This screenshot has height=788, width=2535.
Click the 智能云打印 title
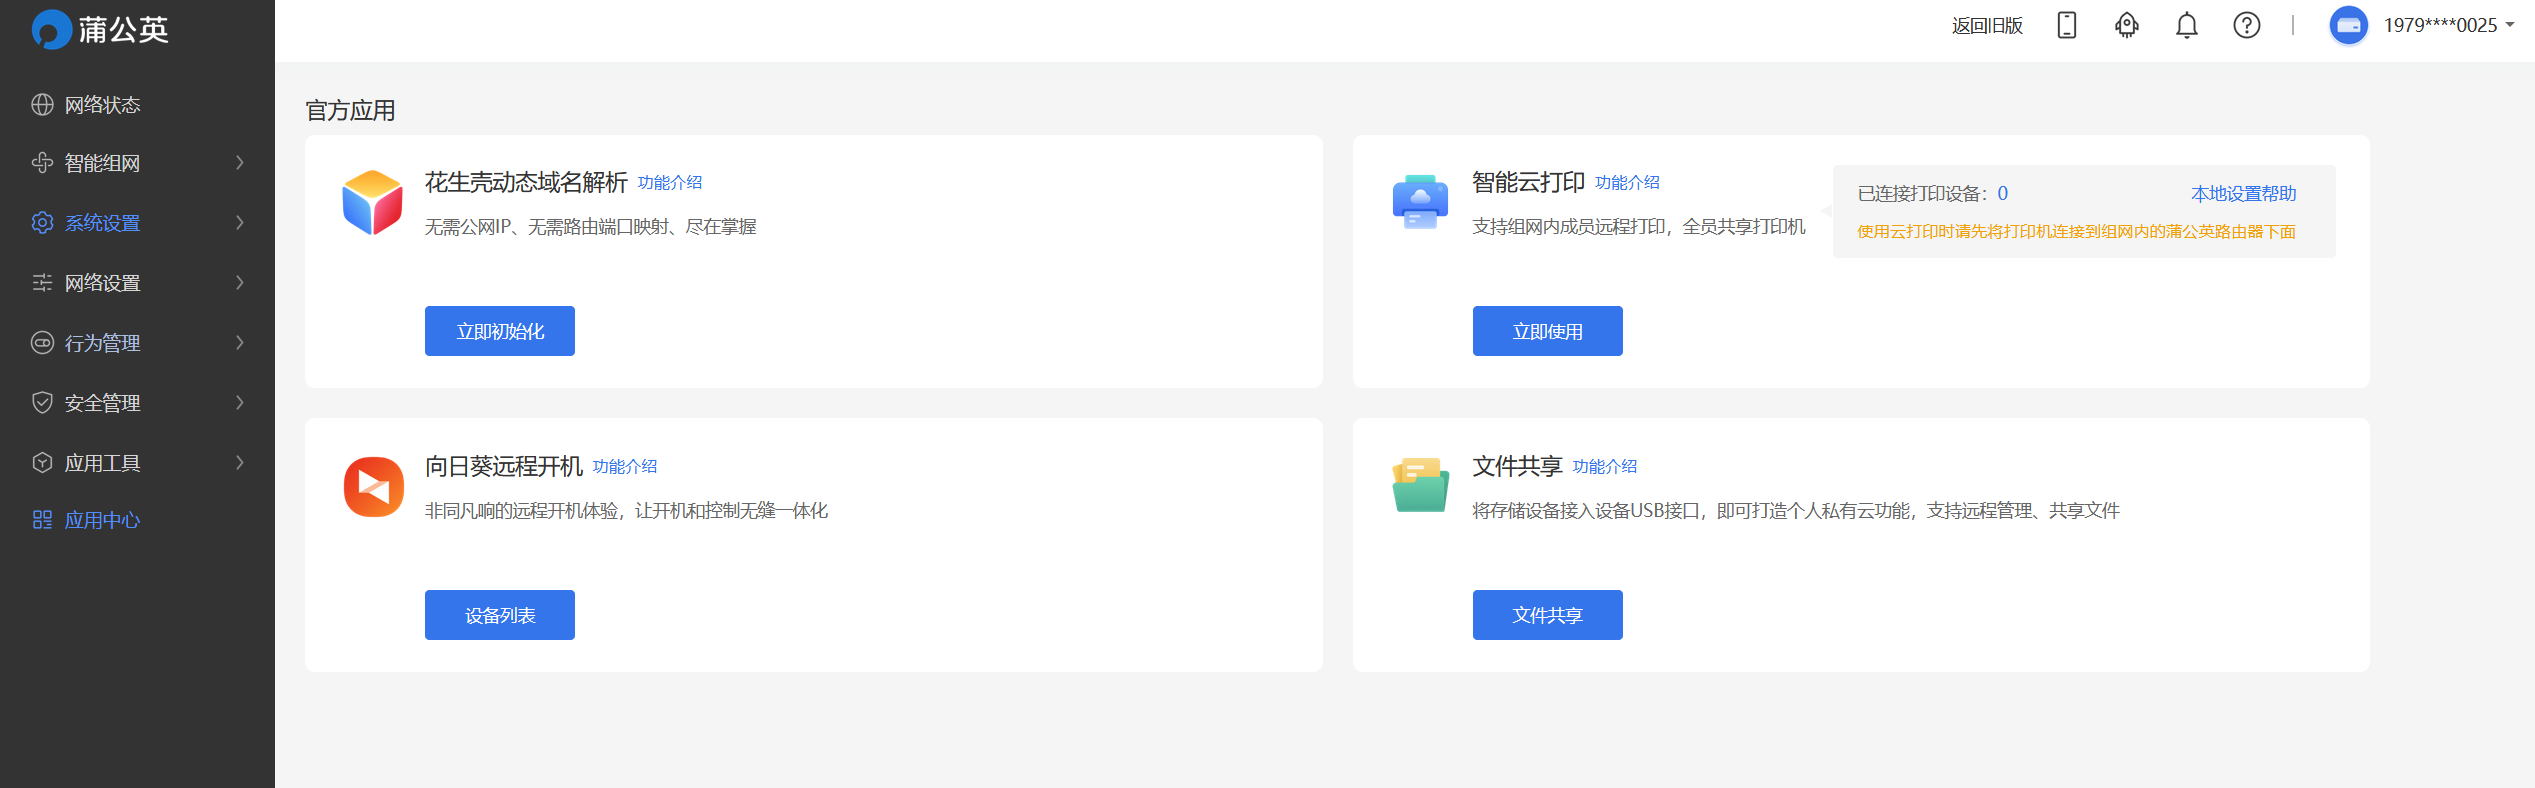click(1528, 182)
